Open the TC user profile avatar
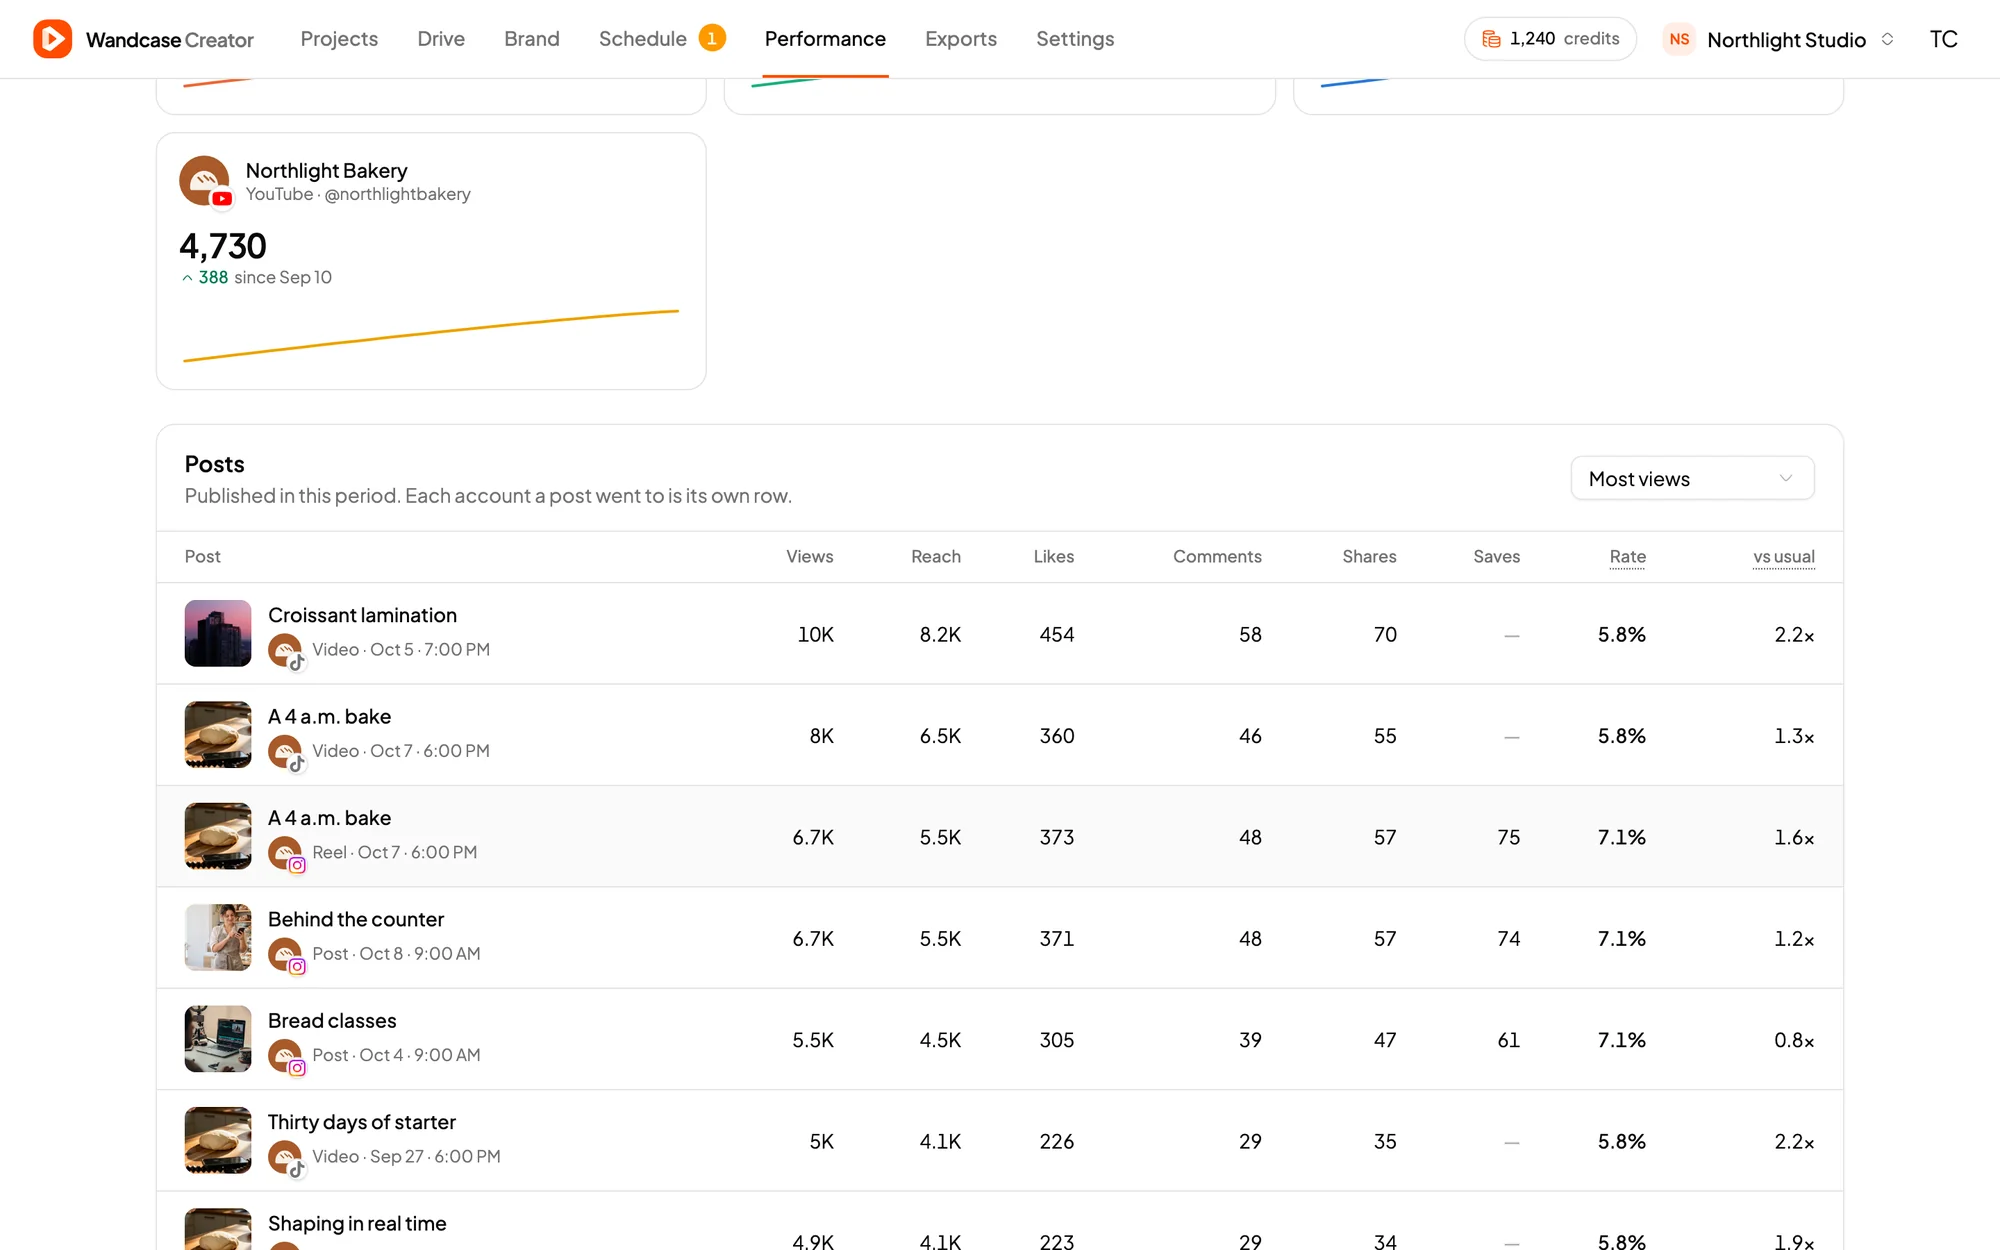 1943,39
